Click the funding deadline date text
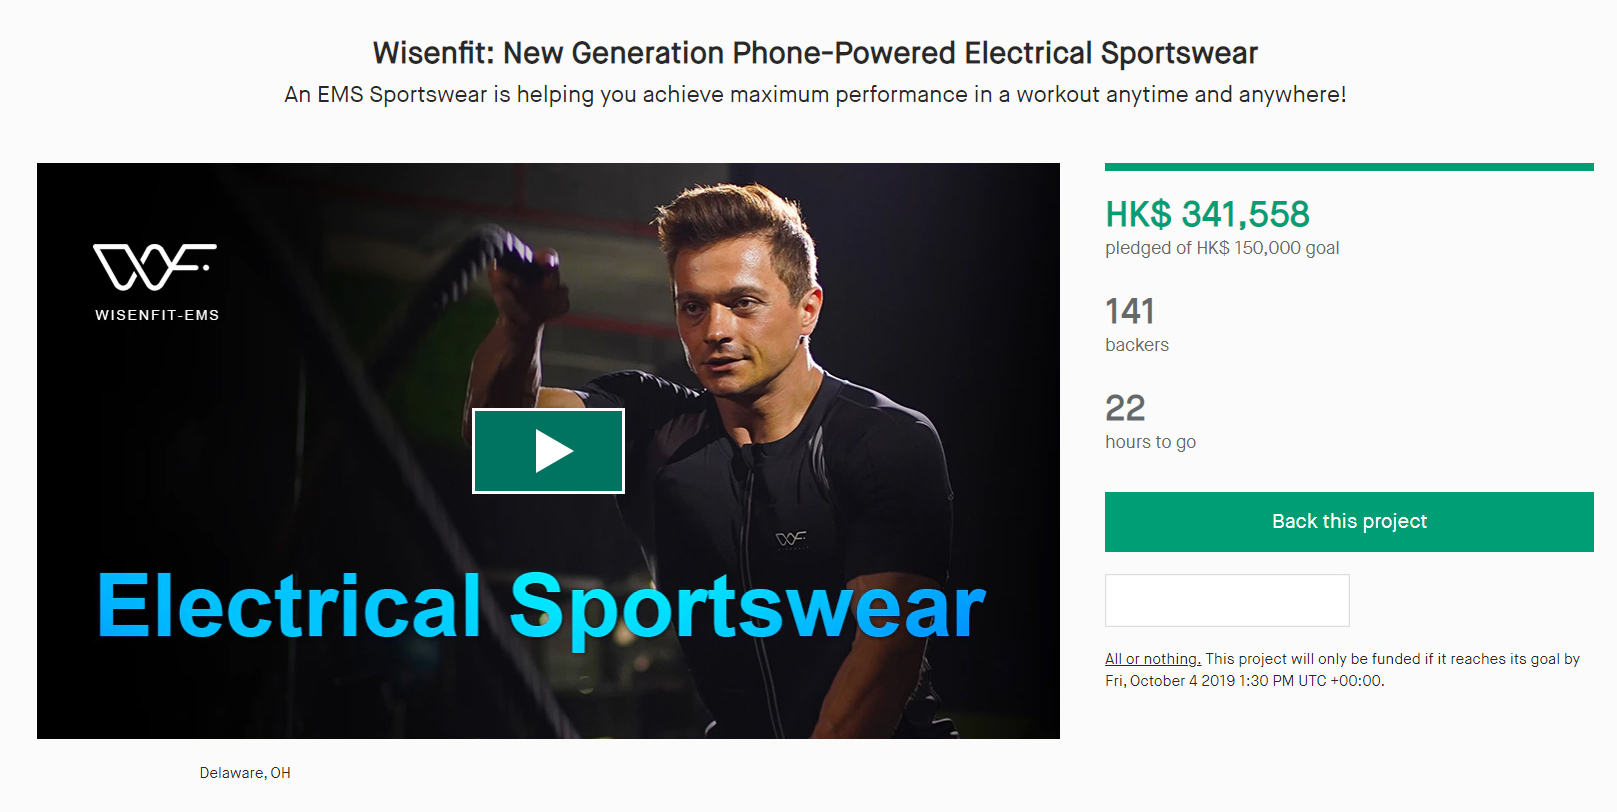 1244,681
